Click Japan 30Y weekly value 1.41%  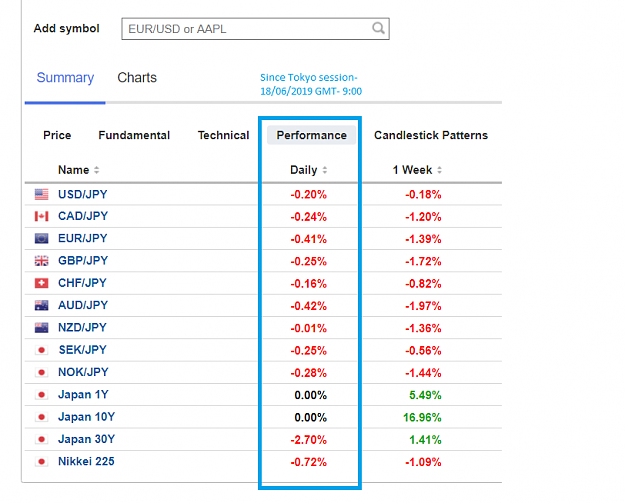pyautogui.click(x=425, y=440)
